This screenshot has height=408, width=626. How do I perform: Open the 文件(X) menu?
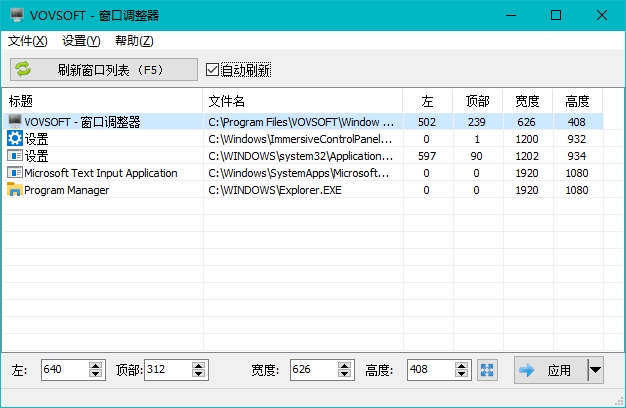(x=28, y=40)
